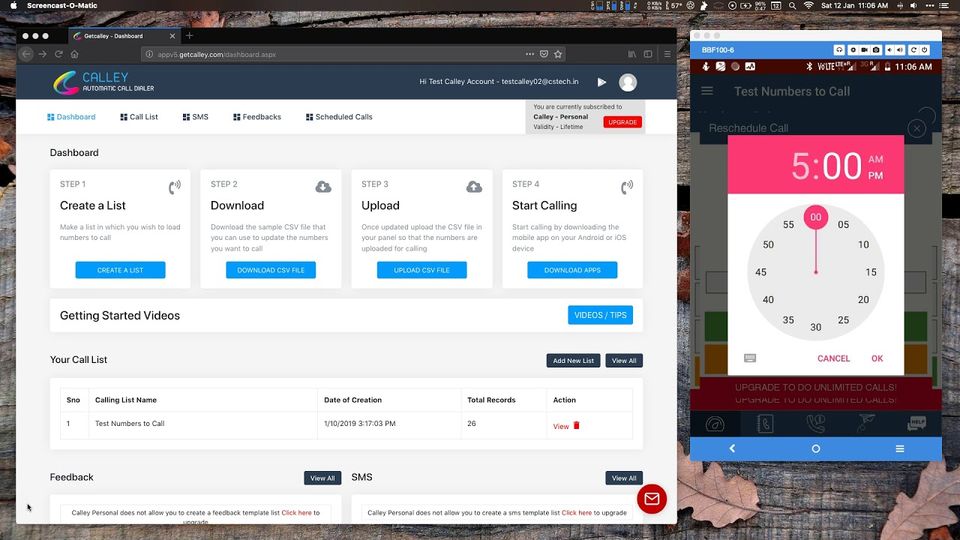This screenshot has height=540, width=960.
Task: Click the Create a List button
Action: pos(120,270)
